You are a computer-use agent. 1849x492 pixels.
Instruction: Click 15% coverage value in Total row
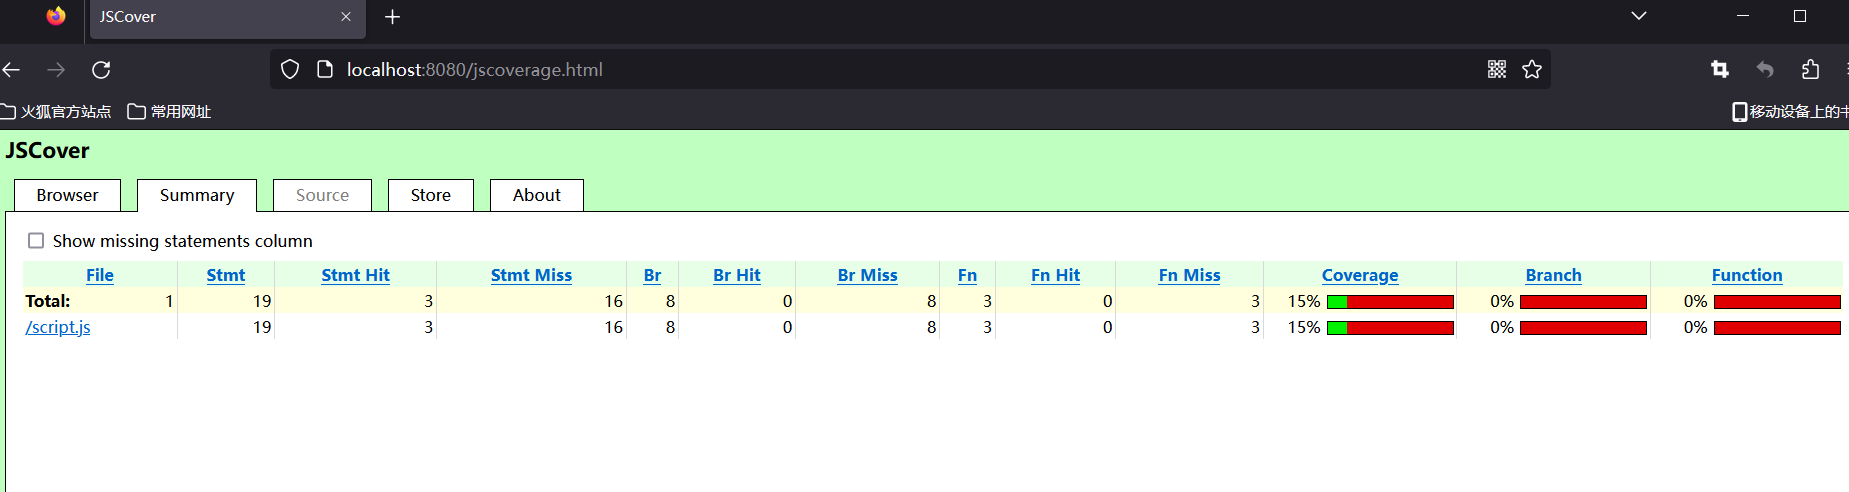1304,301
